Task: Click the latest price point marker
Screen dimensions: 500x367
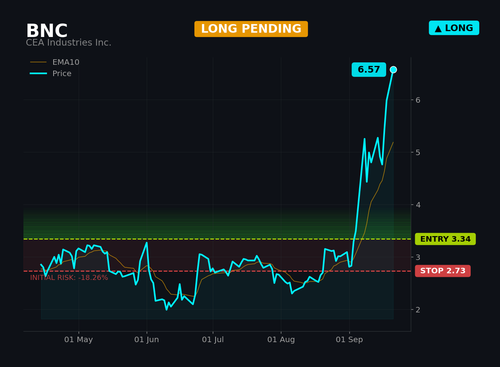Action: (x=393, y=70)
